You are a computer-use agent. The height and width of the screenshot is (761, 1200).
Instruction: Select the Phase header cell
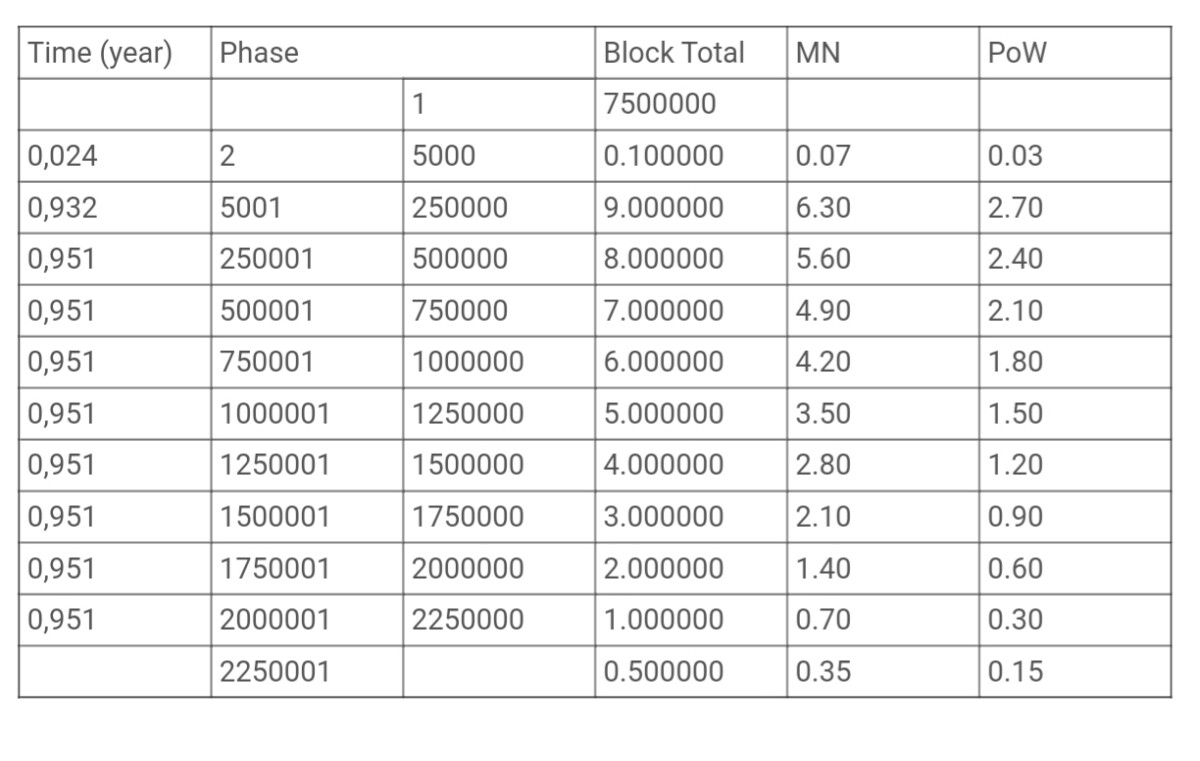[x=403, y=53]
